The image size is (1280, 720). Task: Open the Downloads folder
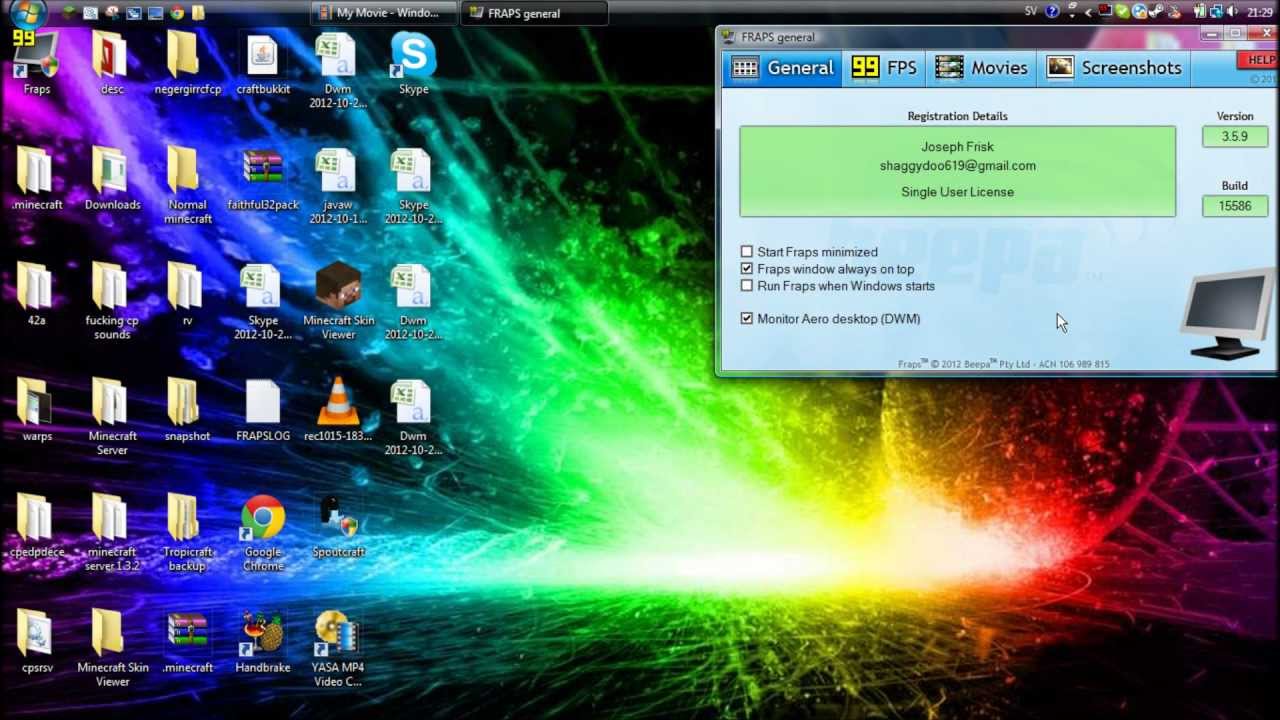[112, 178]
